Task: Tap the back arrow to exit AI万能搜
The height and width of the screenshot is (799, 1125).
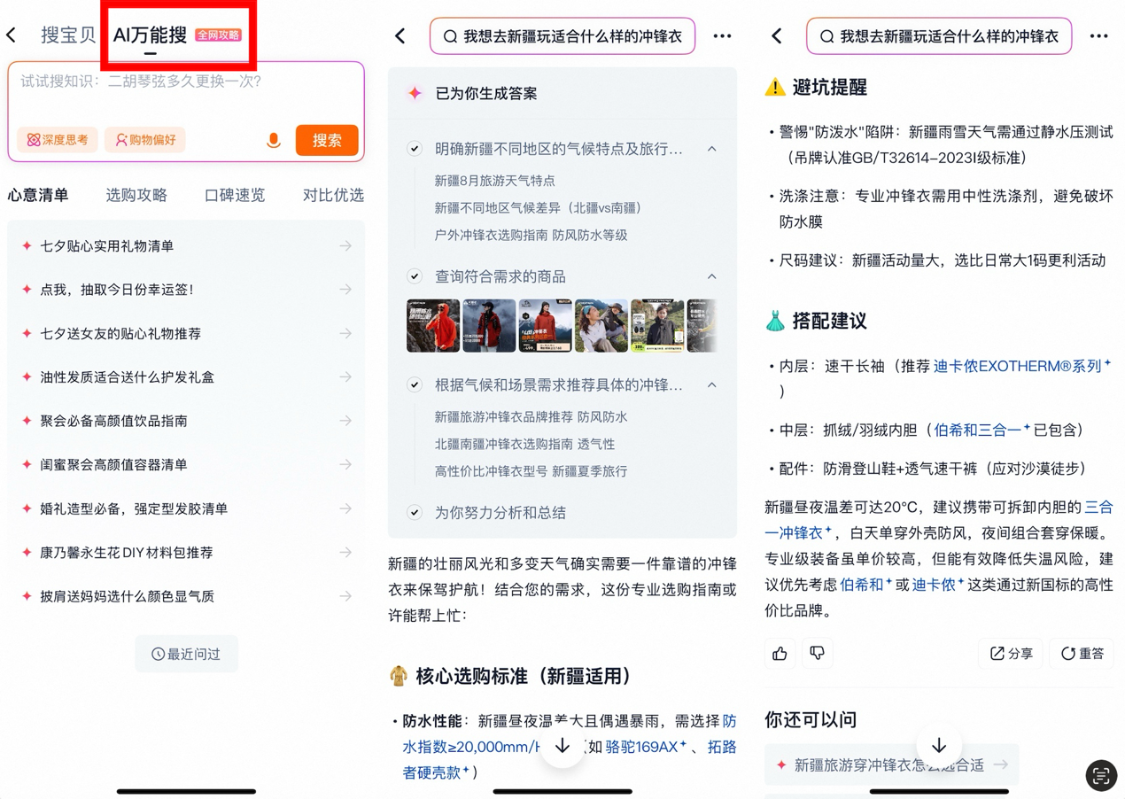Action: point(14,33)
